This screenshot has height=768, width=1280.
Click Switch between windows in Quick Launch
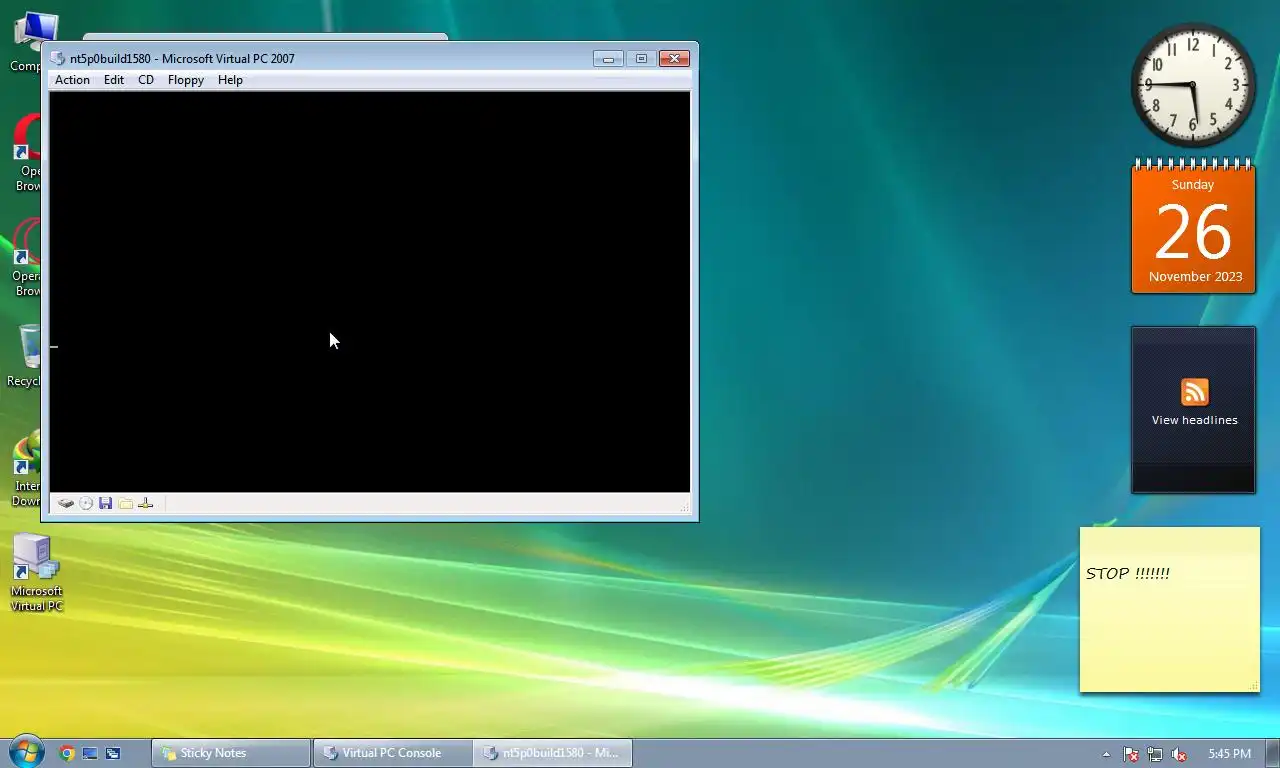(113, 753)
